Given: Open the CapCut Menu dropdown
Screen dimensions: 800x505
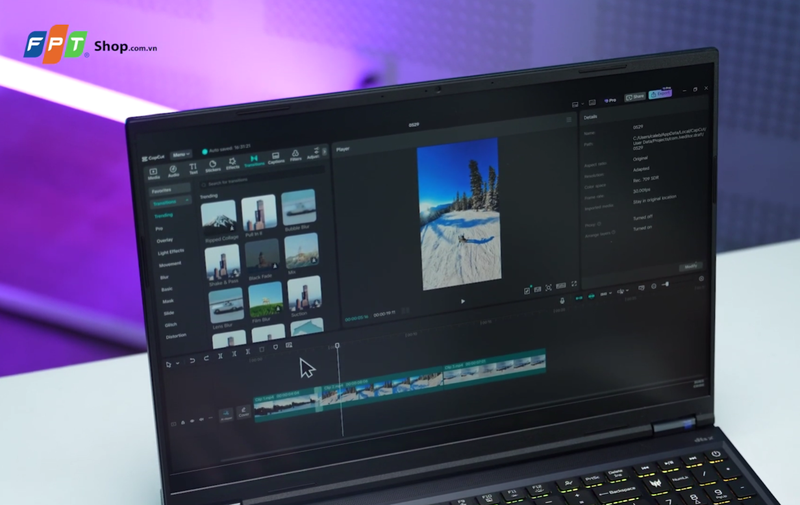Looking at the screenshot, I should coord(181,155).
